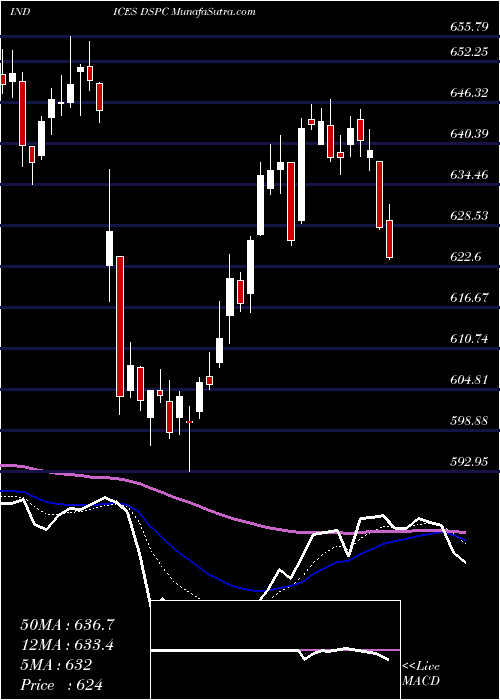Click the 622.6 price level label
This screenshot has width=500, height=700.
tap(465, 257)
